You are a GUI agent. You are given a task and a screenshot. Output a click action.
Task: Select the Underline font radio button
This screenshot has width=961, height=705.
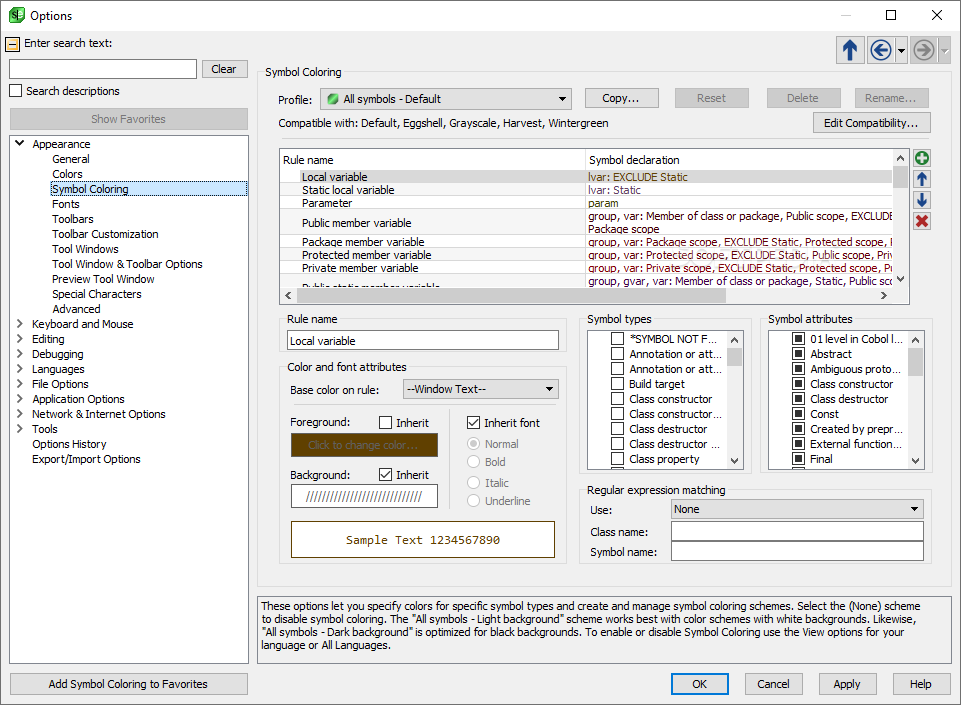473,501
